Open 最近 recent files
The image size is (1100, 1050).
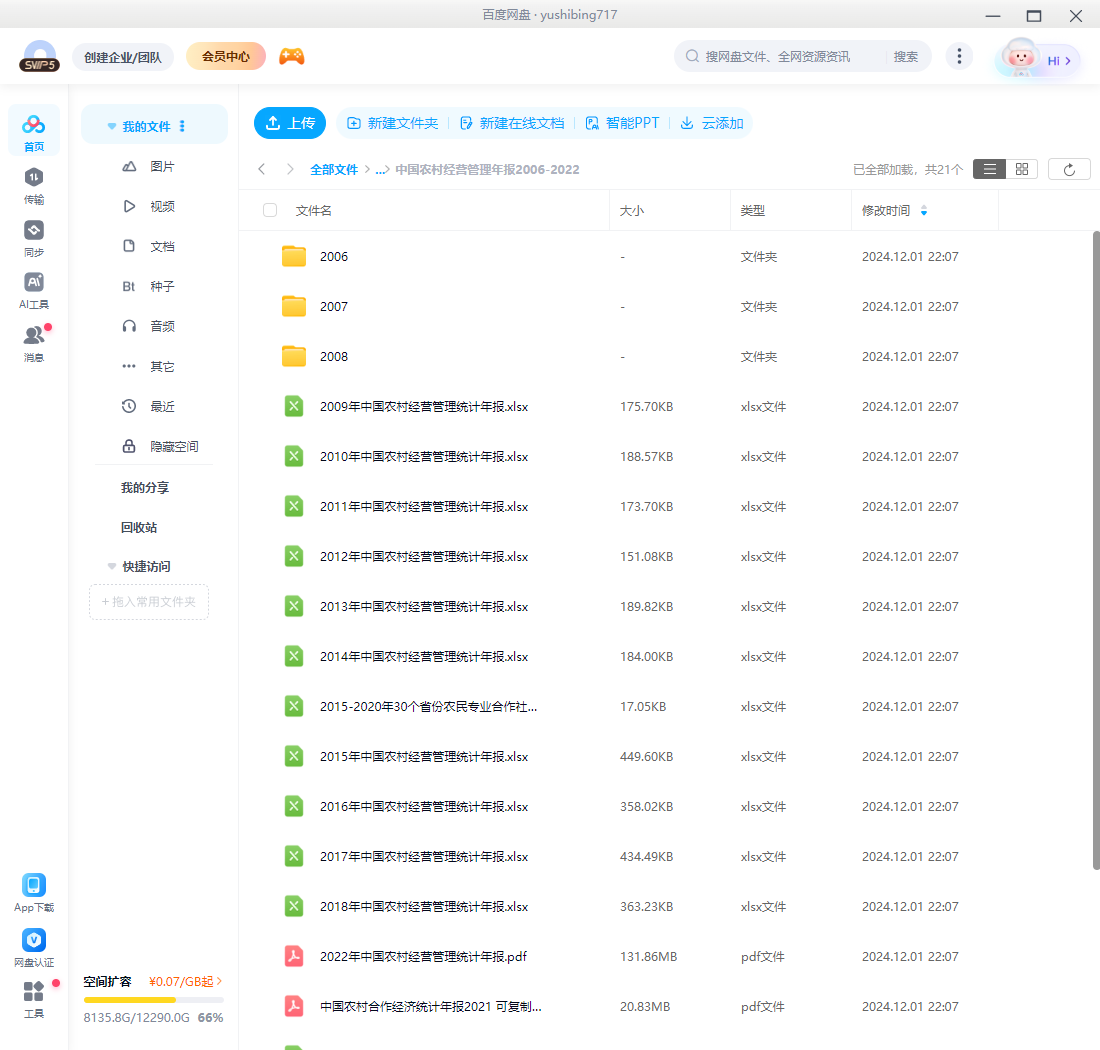coord(148,406)
